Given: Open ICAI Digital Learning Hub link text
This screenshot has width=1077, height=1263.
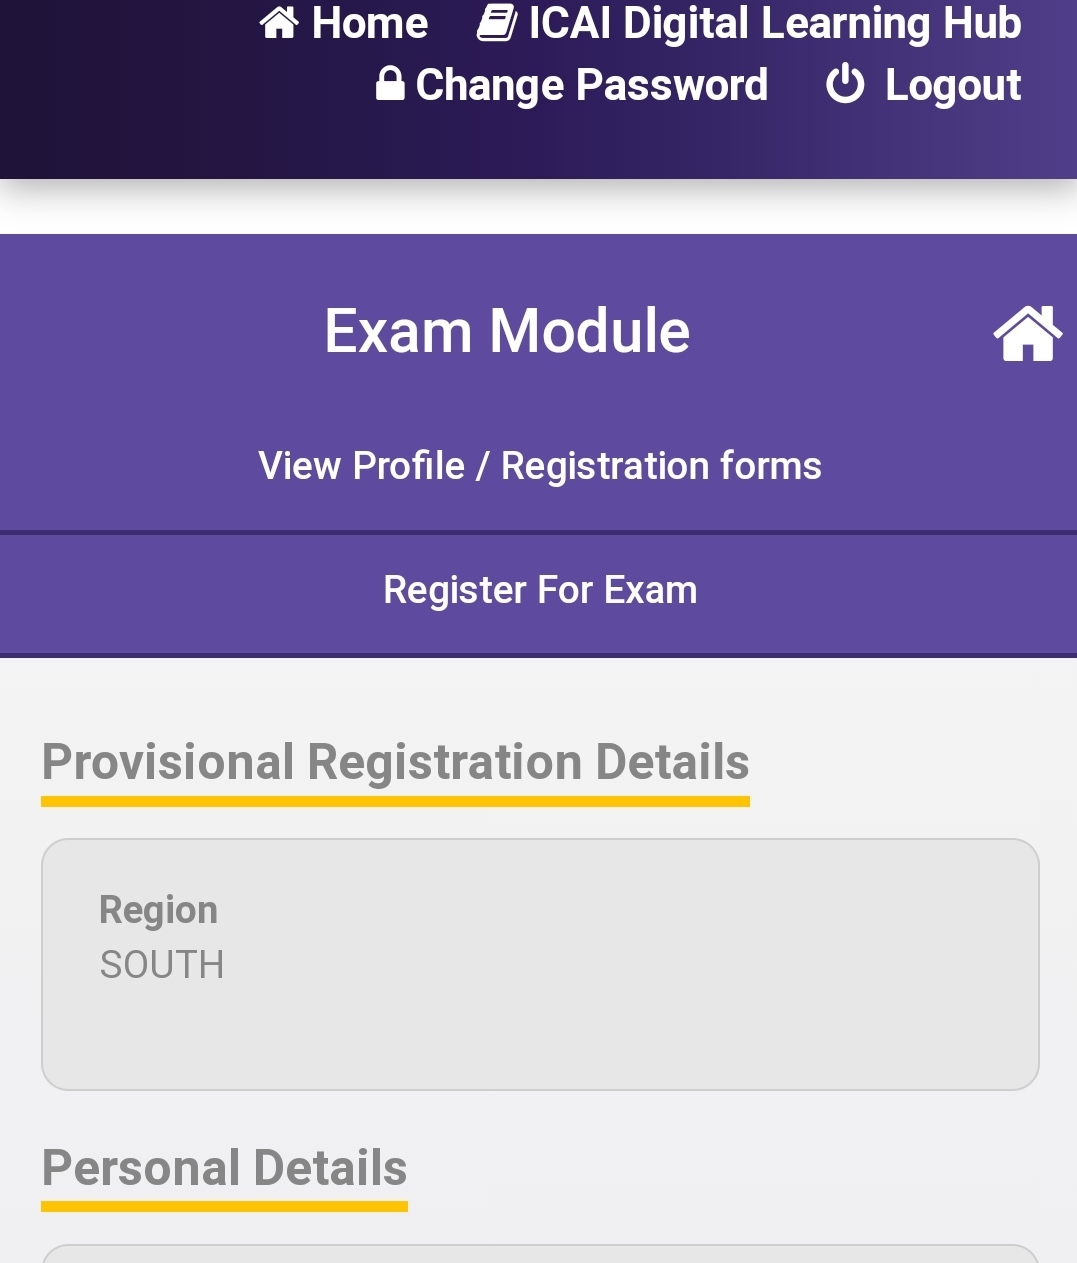Looking at the screenshot, I should tap(774, 23).
